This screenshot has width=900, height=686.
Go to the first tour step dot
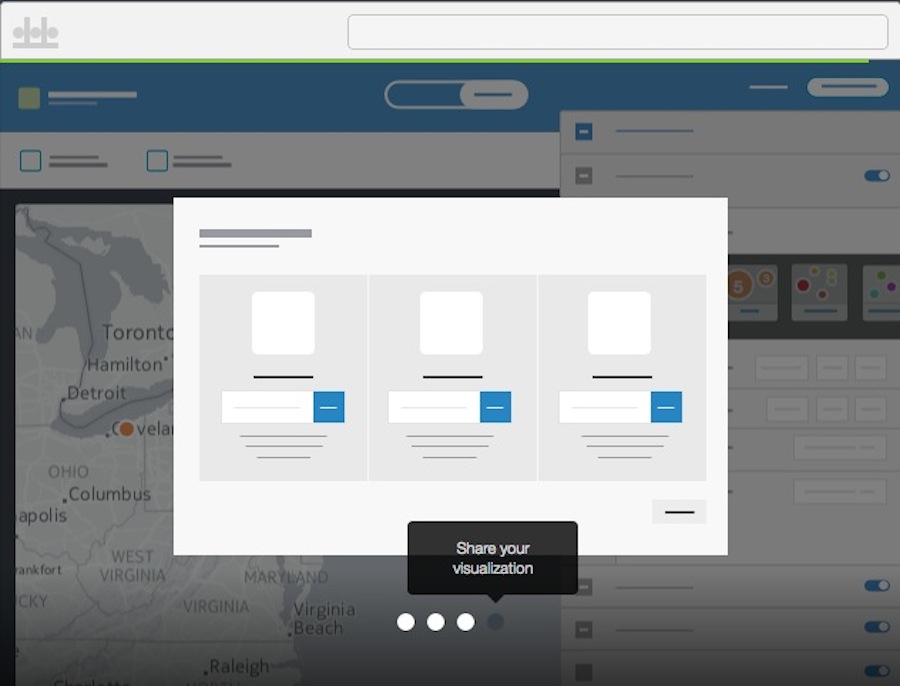tap(405, 622)
